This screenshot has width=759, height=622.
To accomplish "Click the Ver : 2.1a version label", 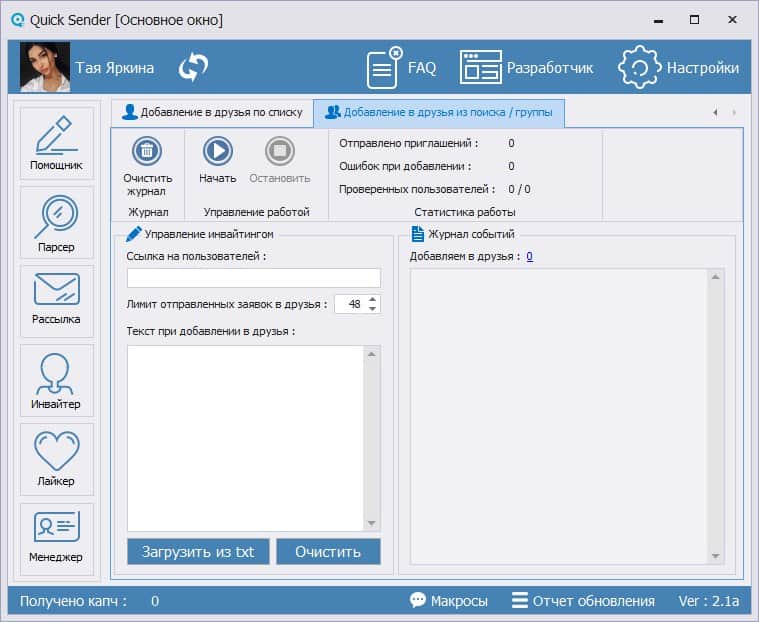I will (709, 601).
